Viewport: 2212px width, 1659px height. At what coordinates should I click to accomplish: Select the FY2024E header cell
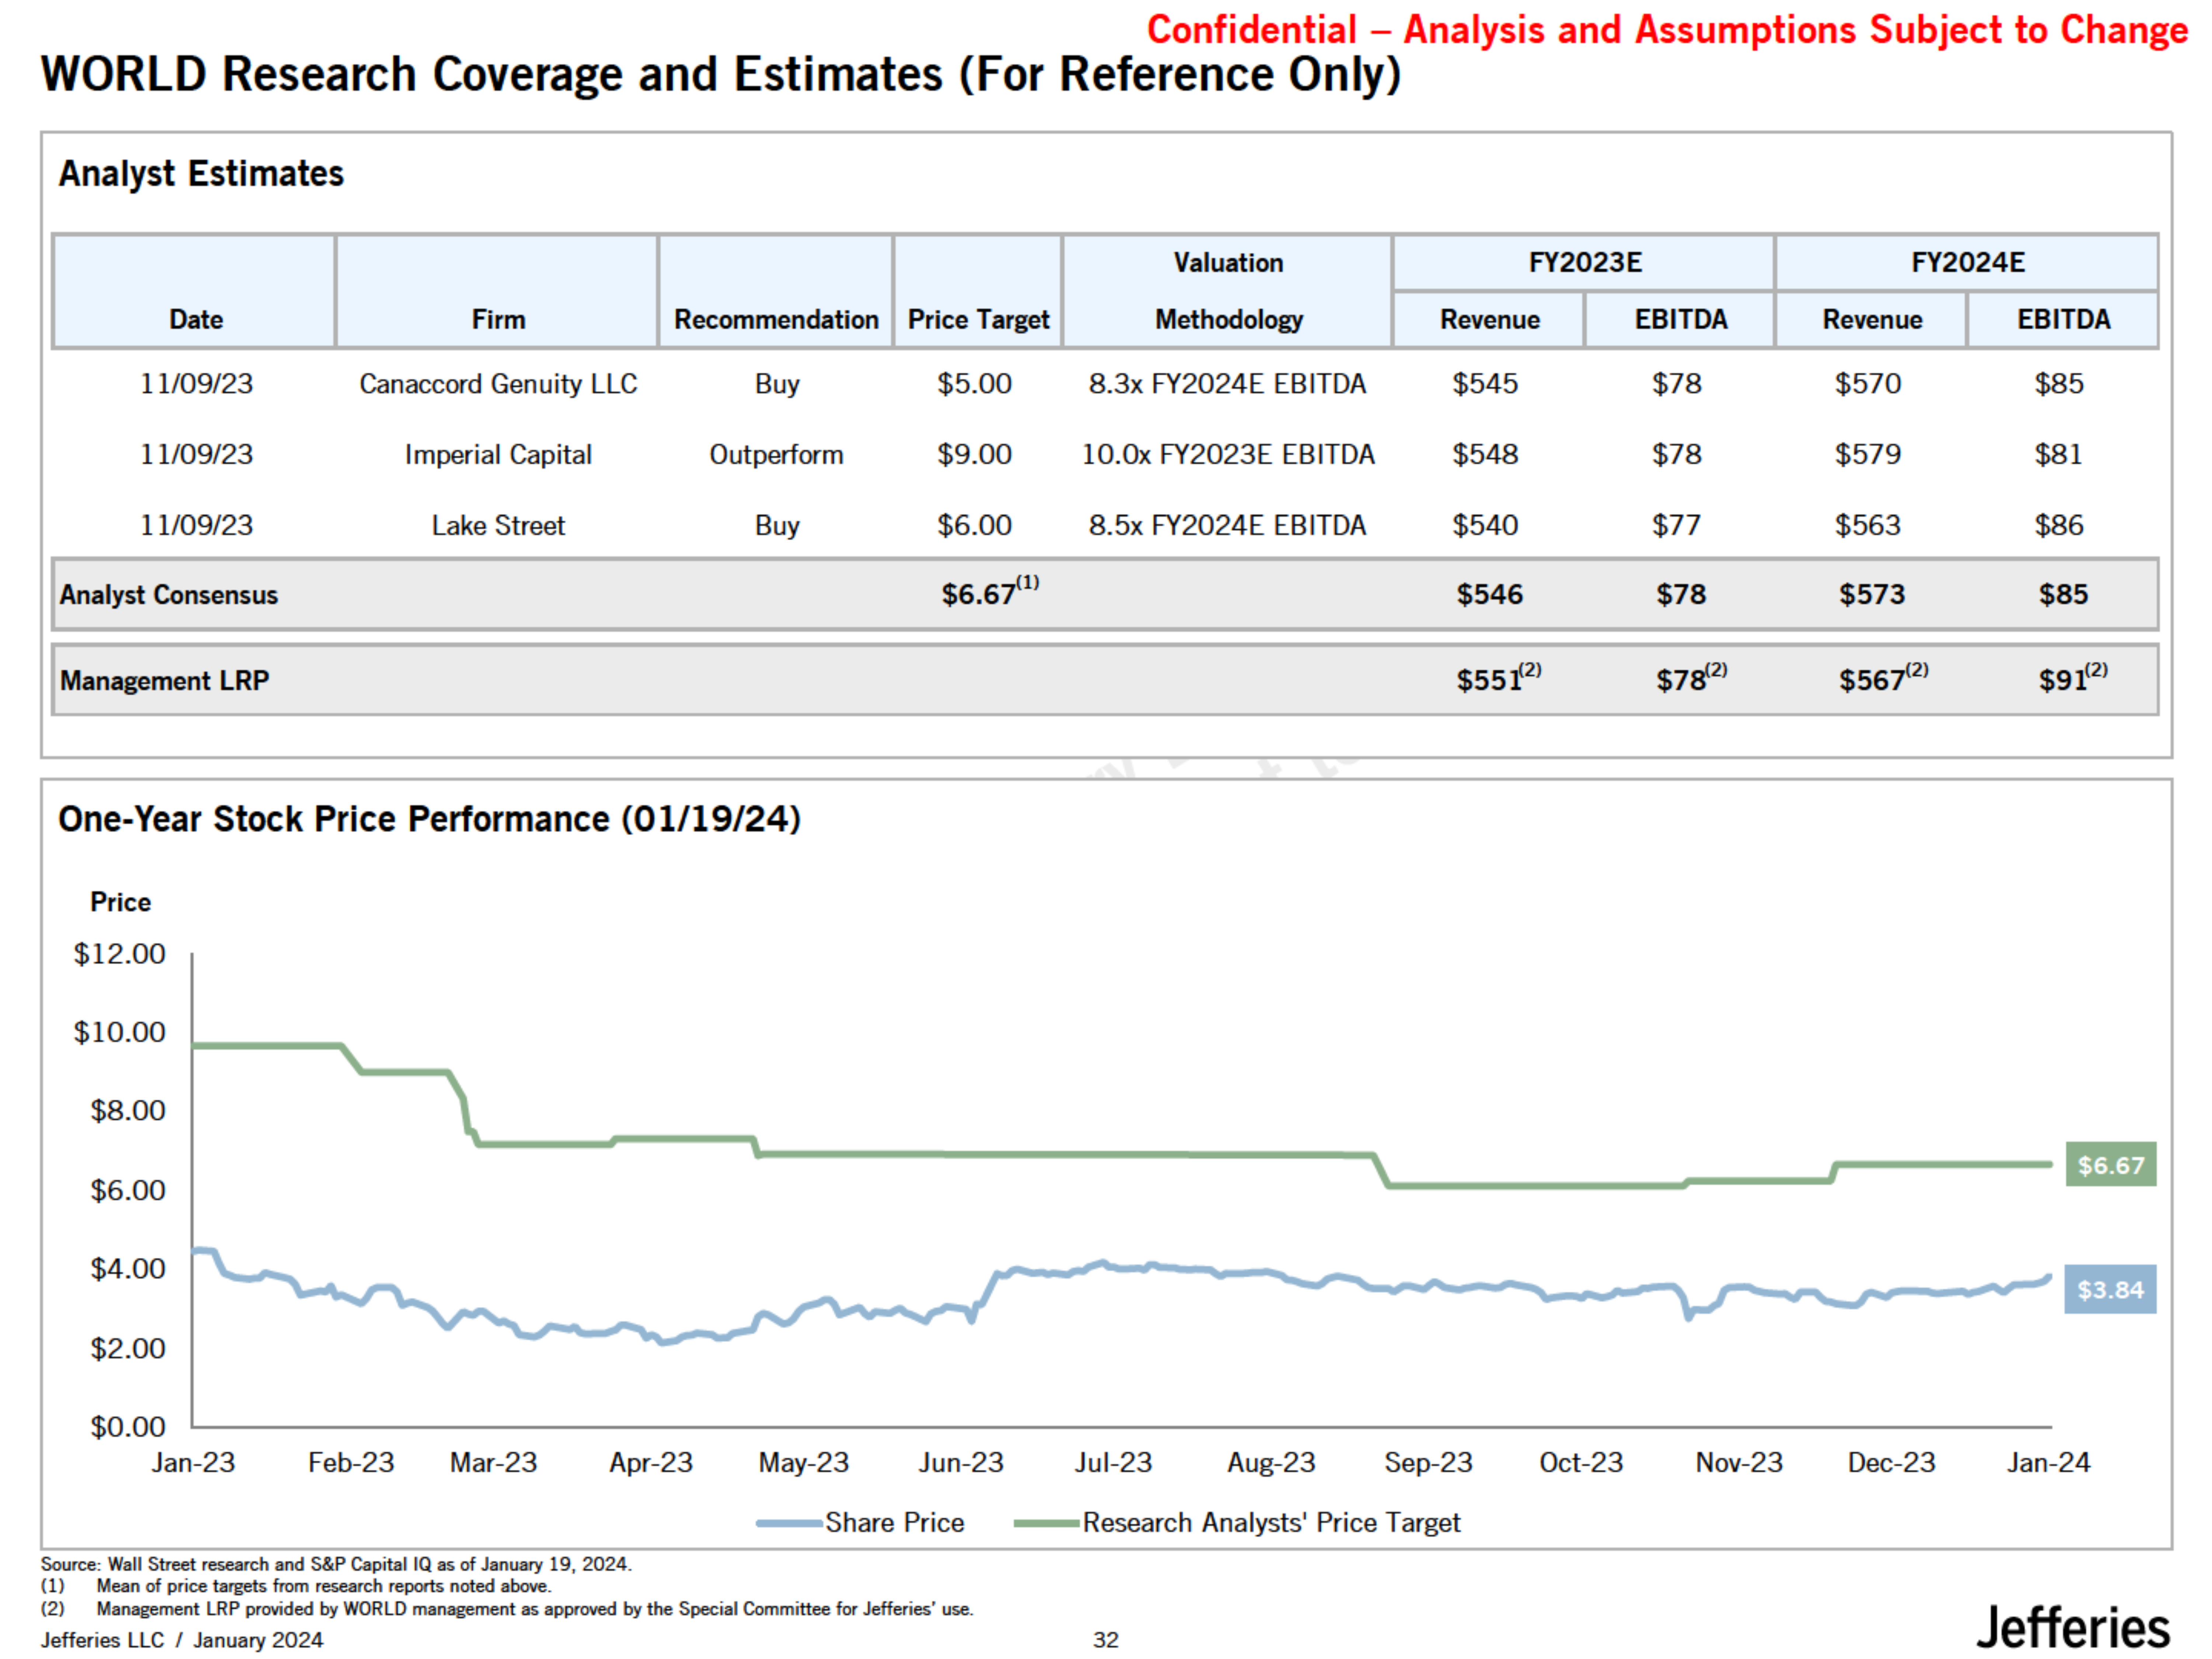pyautogui.click(x=1967, y=262)
